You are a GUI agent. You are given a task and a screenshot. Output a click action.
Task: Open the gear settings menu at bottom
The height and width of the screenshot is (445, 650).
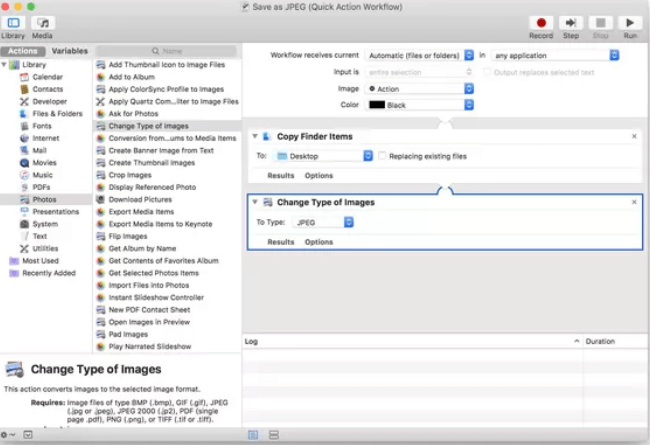7,435
